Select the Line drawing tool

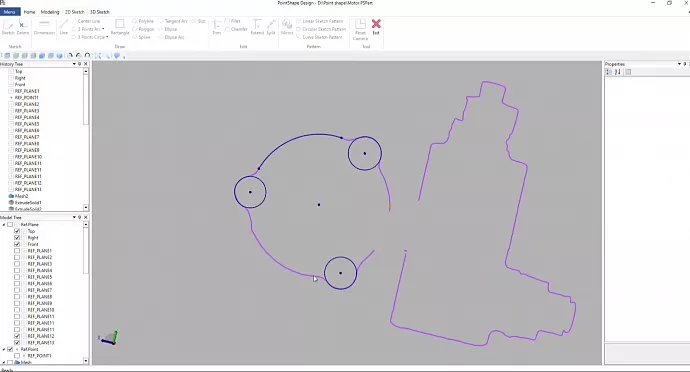(x=64, y=27)
